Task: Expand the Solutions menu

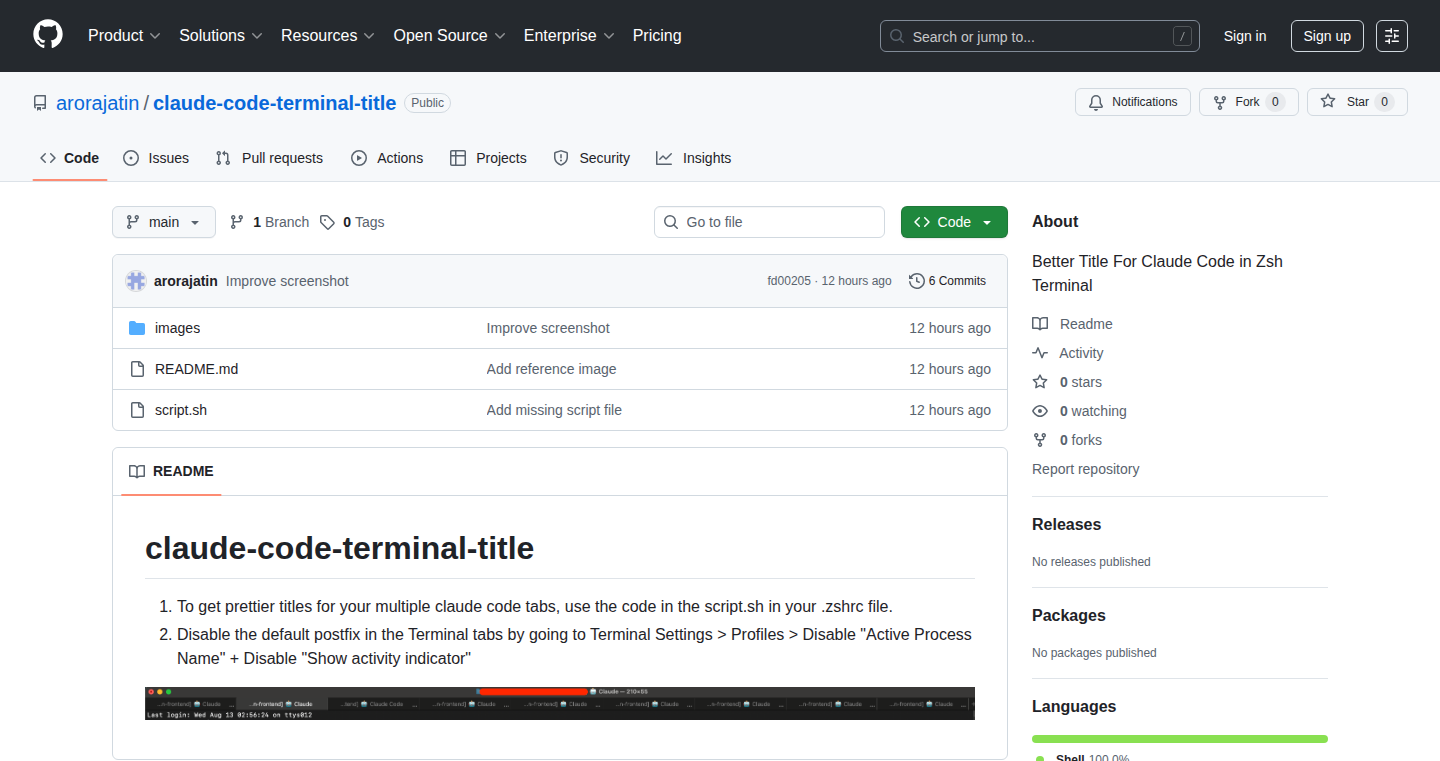Action: click(221, 35)
